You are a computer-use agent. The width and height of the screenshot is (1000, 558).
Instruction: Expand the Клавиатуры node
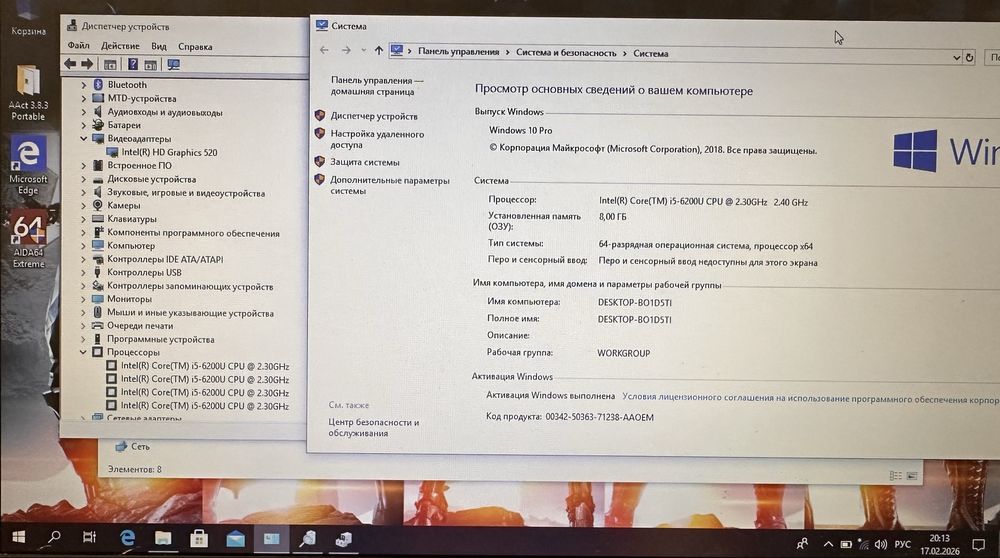(84, 219)
